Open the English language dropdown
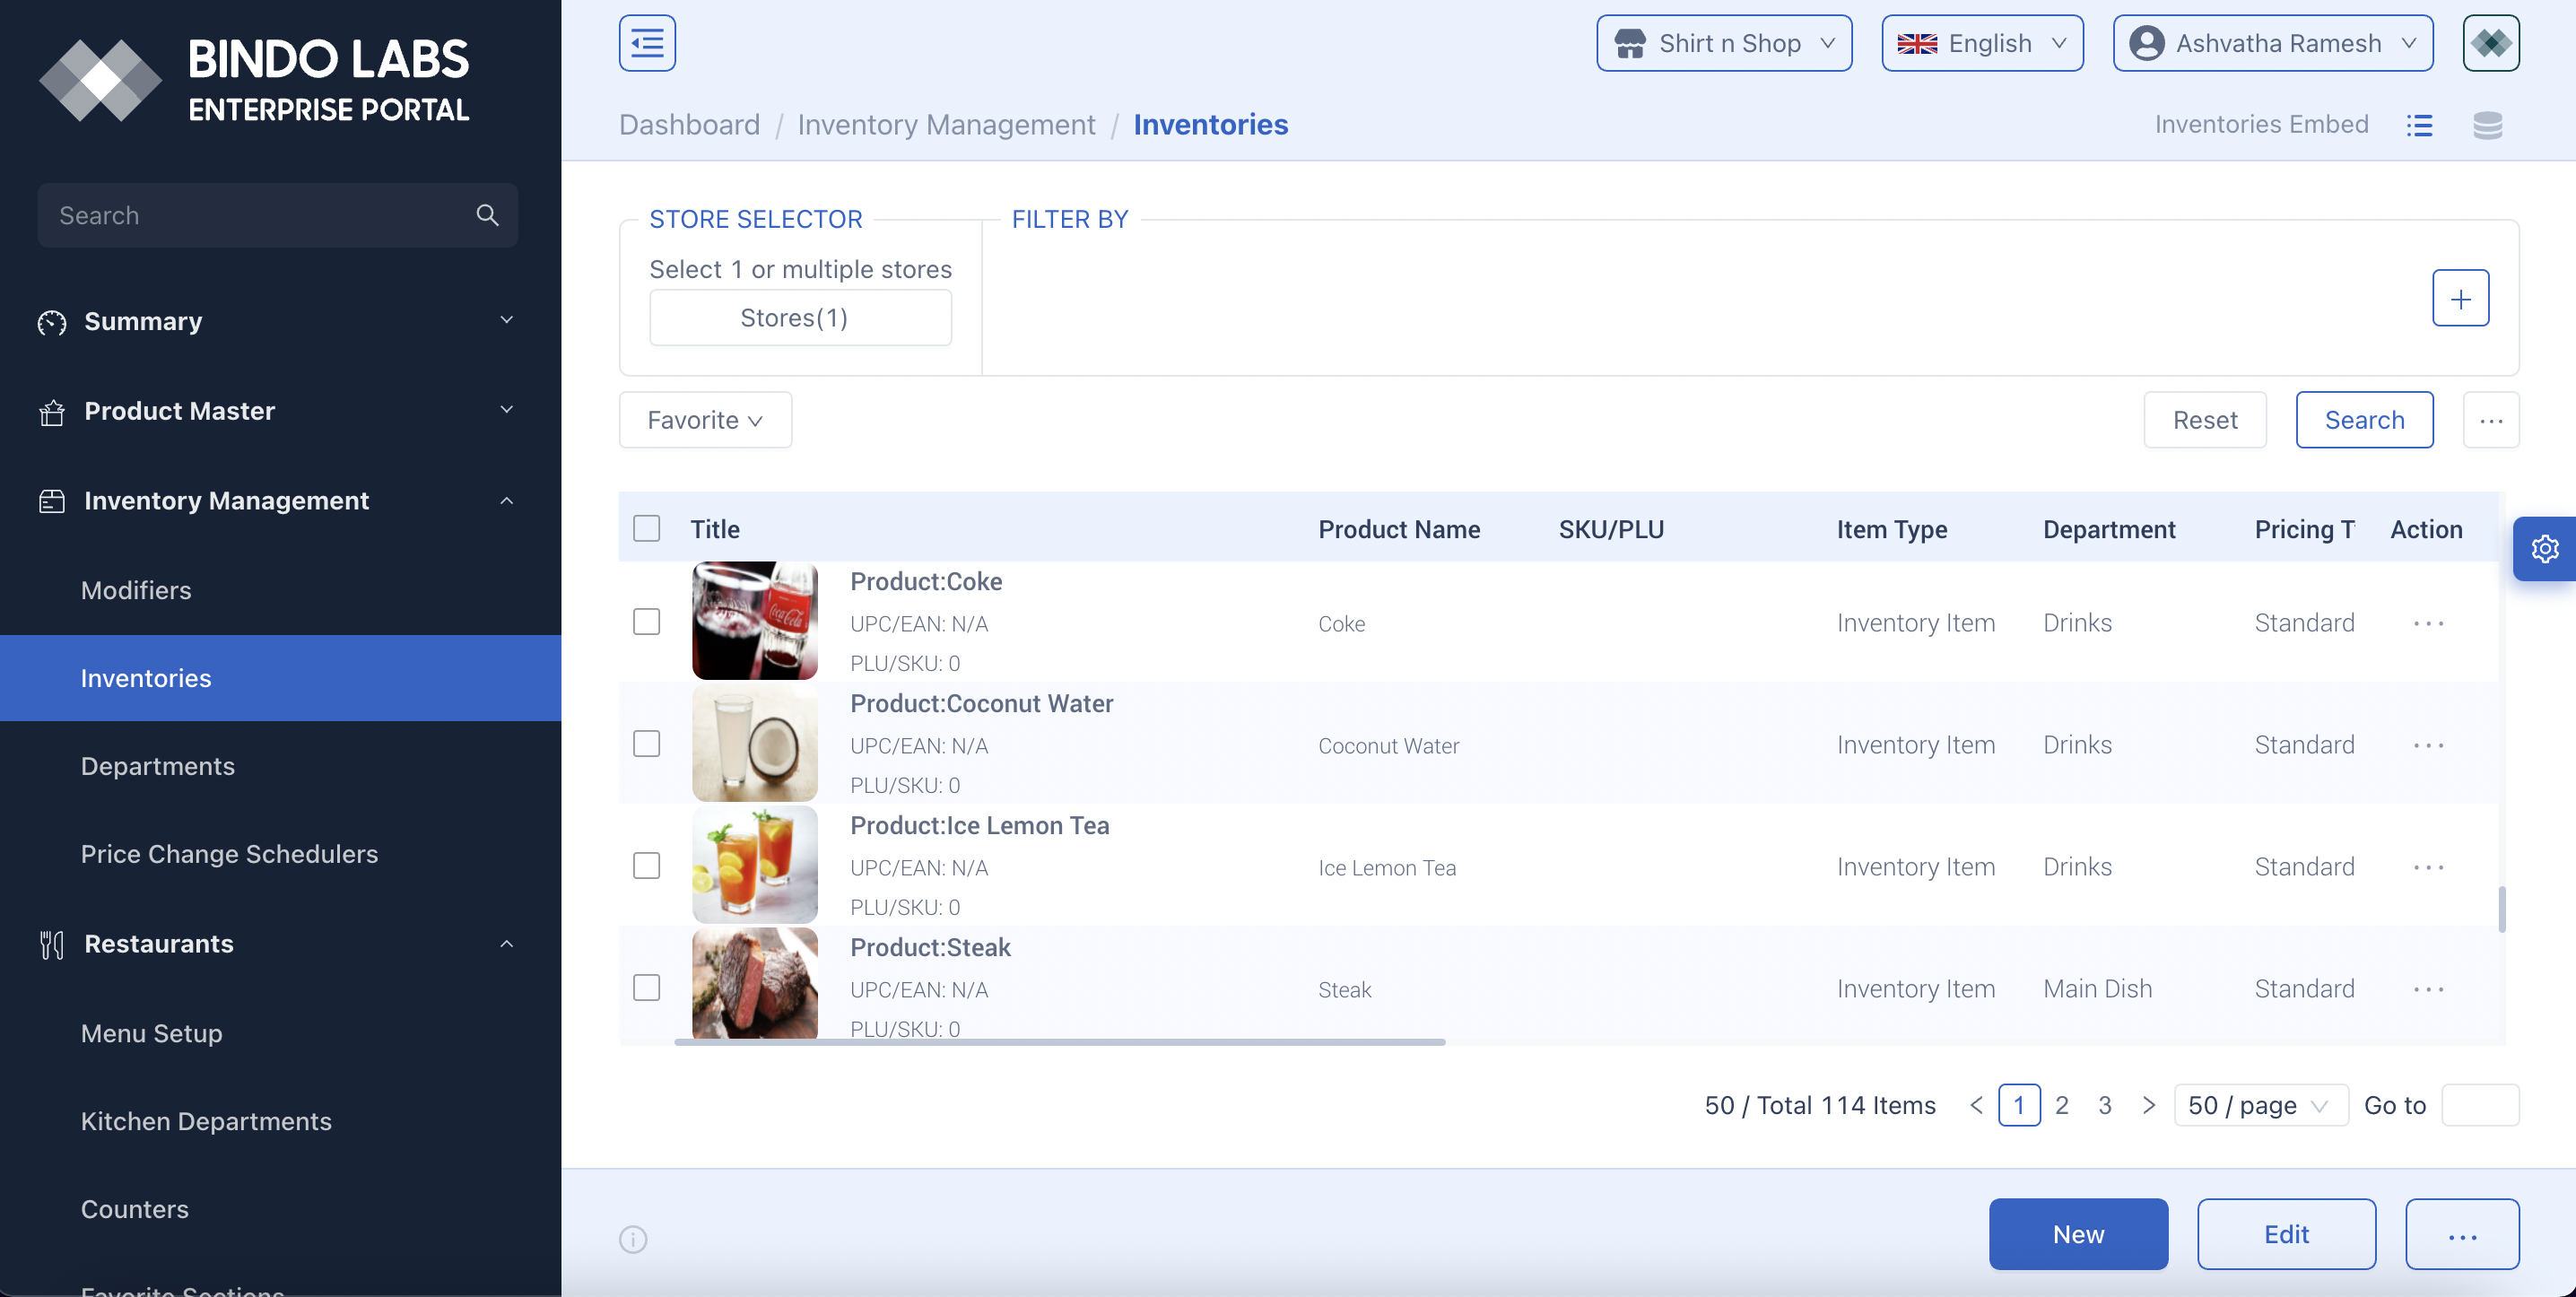This screenshot has width=2576, height=1297. 1981,43
